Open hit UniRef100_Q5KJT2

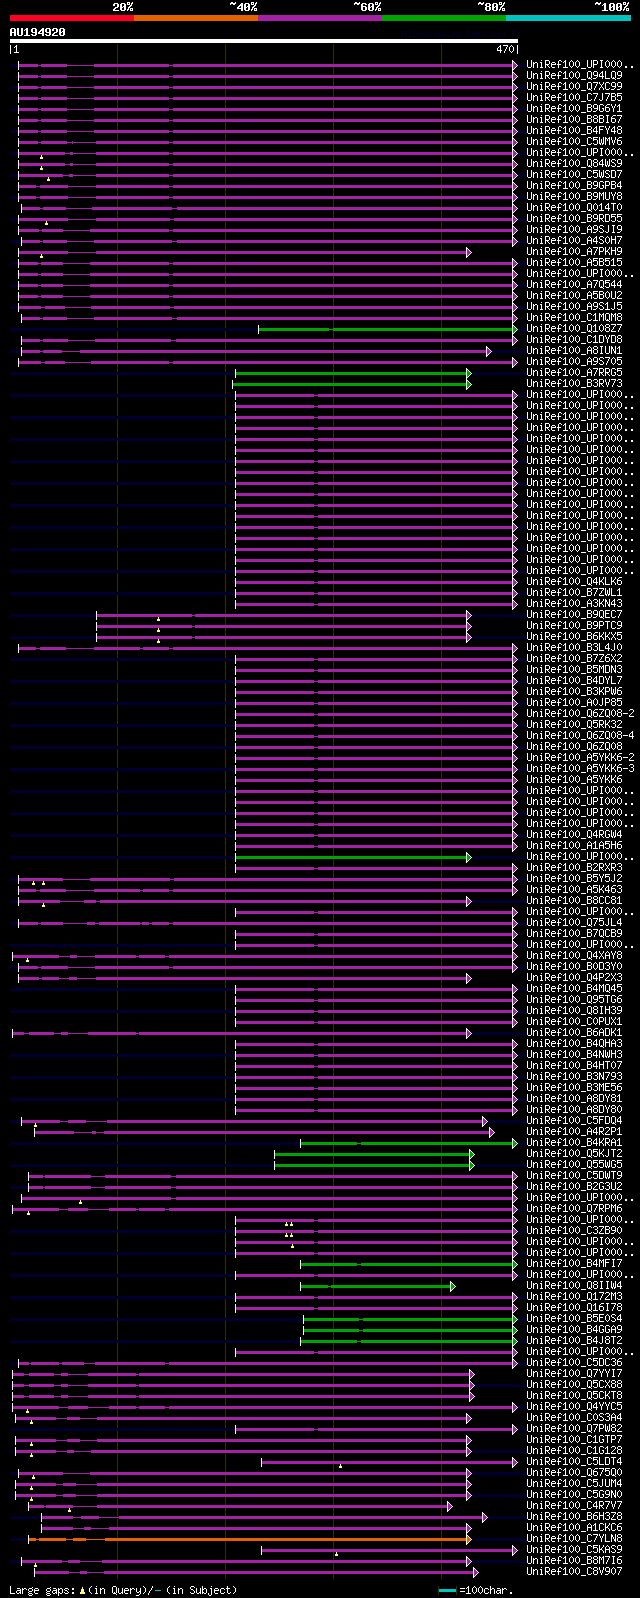tap(574, 1153)
